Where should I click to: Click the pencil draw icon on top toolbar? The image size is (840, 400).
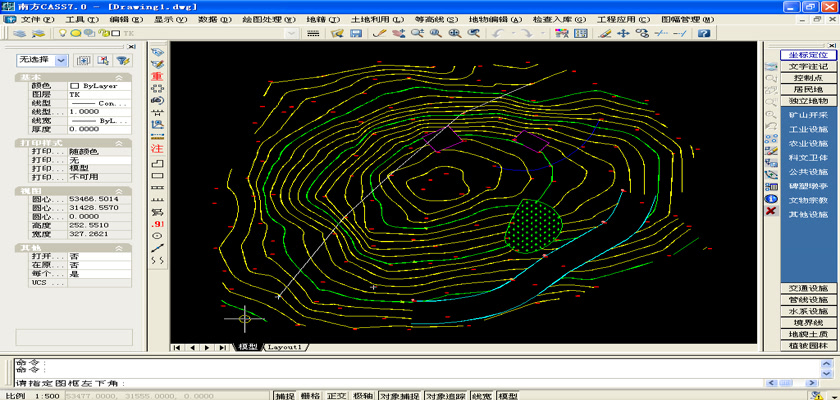click(x=379, y=33)
